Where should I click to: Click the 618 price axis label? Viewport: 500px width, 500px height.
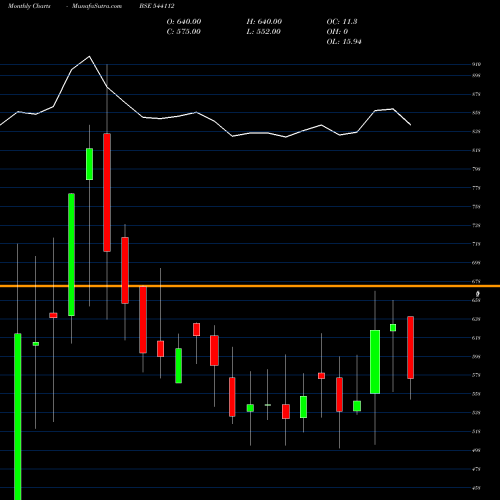(476, 338)
